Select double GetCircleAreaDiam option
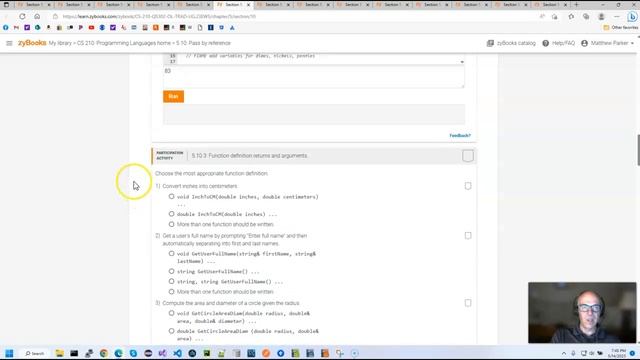The image size is (640, 360). pos(171,331)
